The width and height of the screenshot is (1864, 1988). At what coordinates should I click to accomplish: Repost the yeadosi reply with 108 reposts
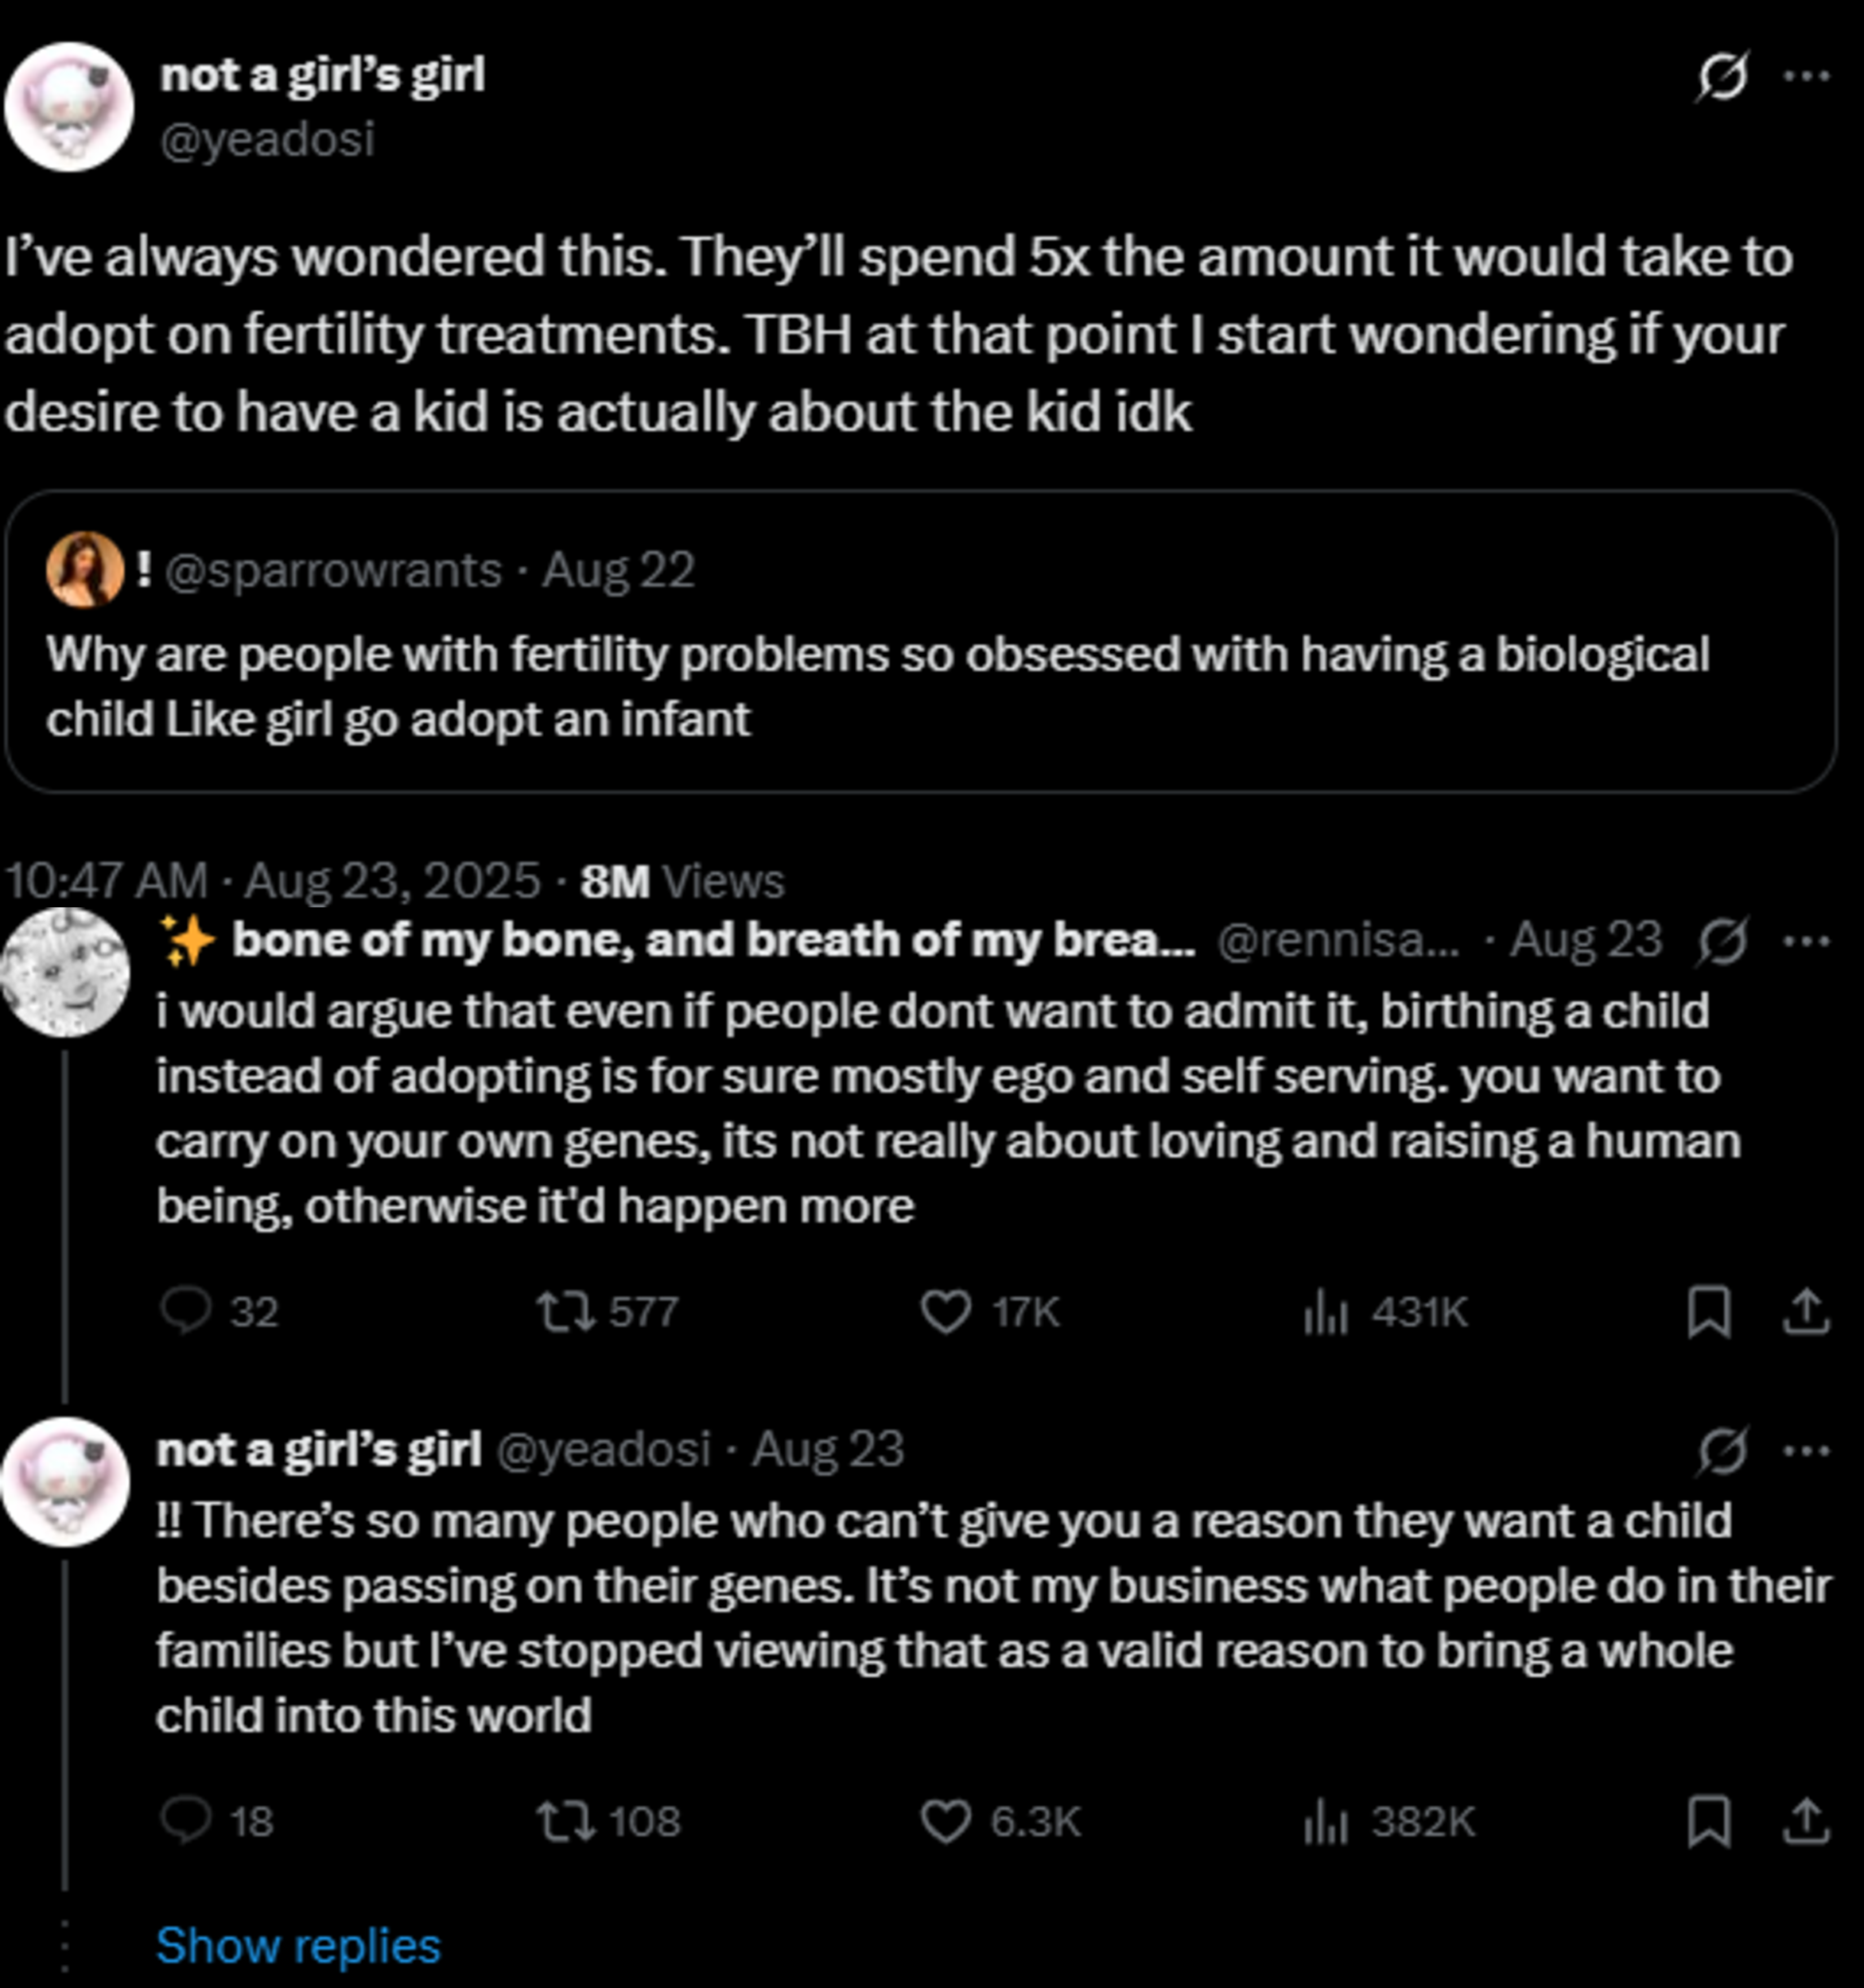(x=566, y=1821)
